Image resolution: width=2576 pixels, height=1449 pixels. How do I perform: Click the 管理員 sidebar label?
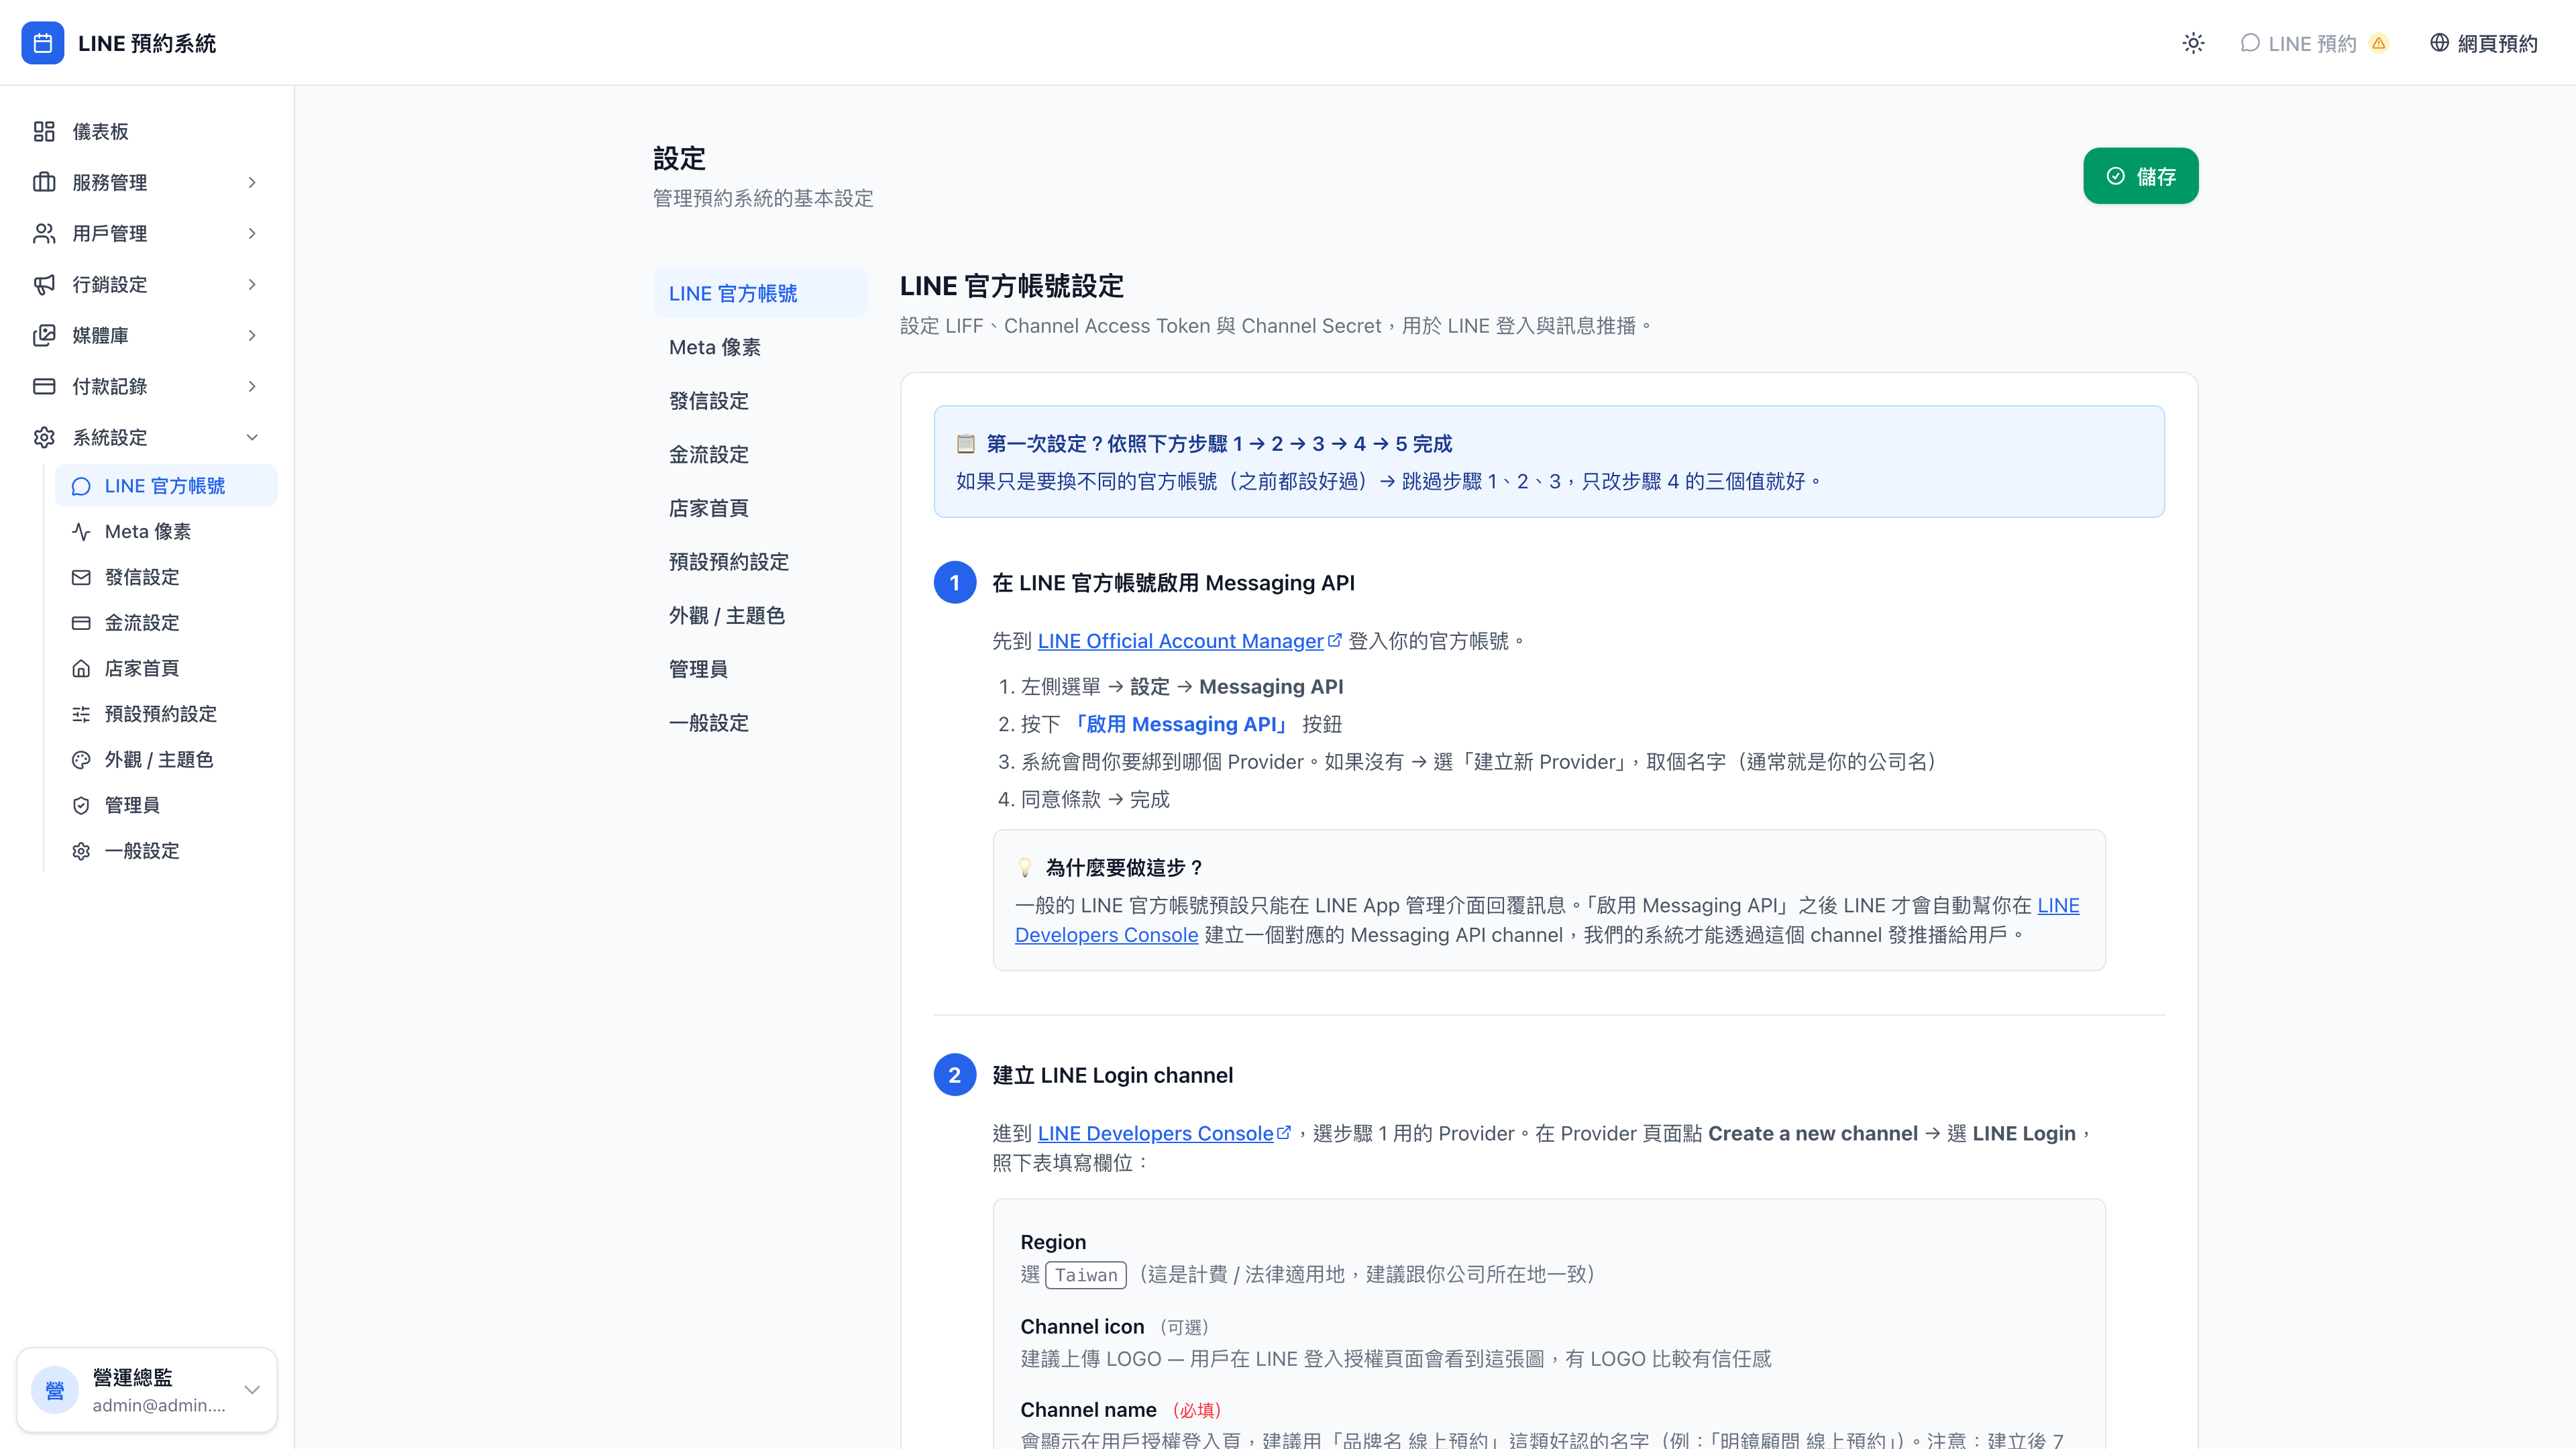coord(132,805)
